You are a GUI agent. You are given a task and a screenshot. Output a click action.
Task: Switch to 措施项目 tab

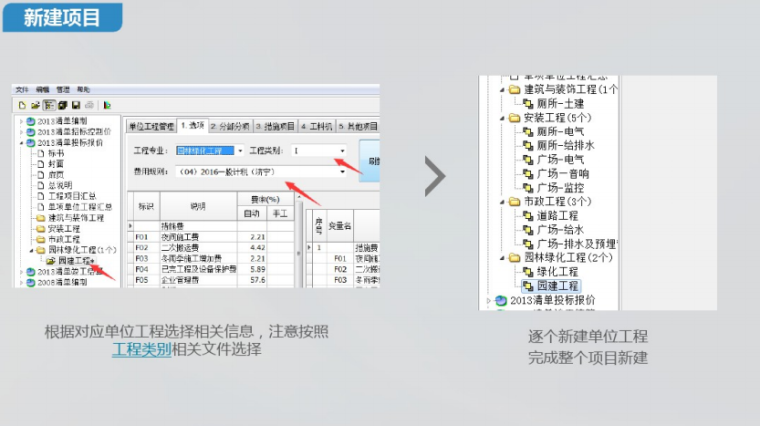tap(274, 126)
